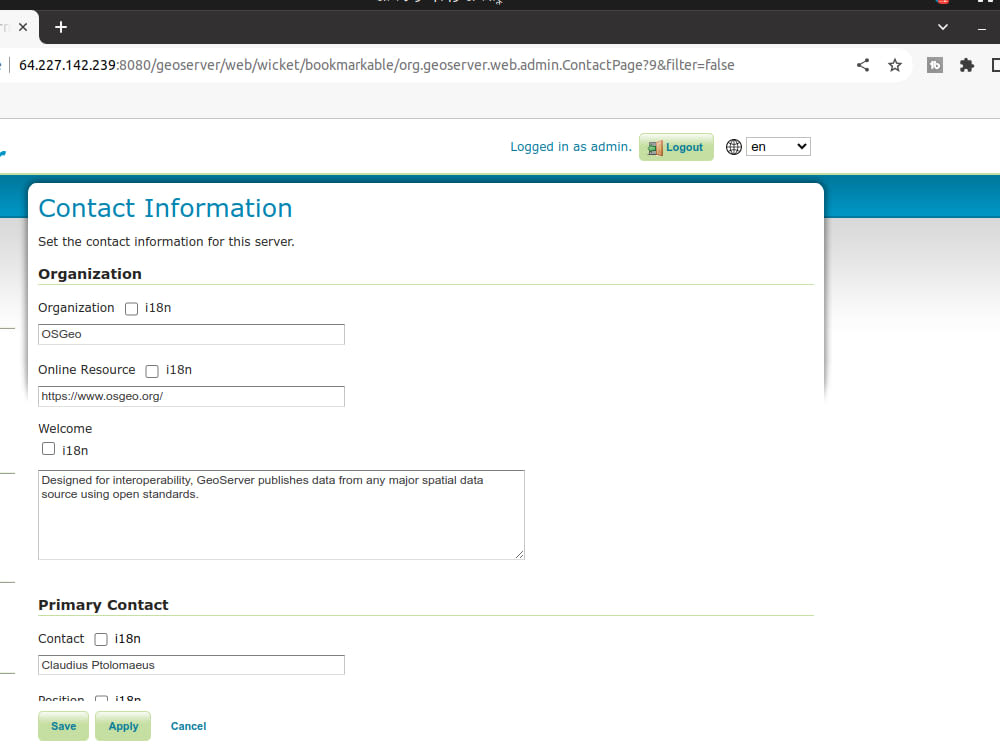Screen dimensions: 1000x750
Task: Open the browser extensions puzzle icon
Action: click(967, 65)
